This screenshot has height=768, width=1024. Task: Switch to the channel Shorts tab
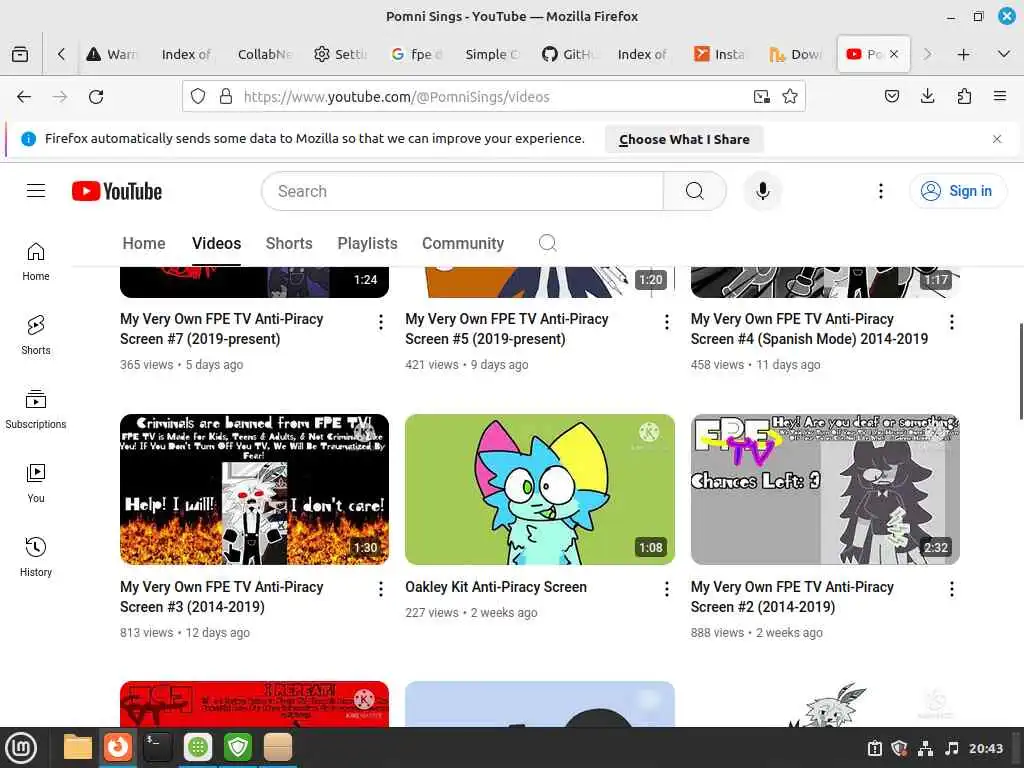tap(289, 244)
